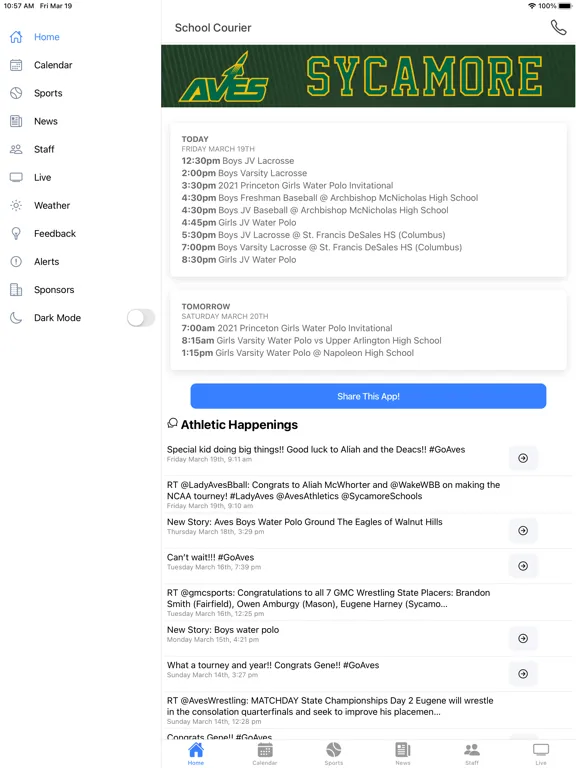Switch to Staff tab in bottom bar
Image resolution: width=576 pixels, height=768 pixels.
pos(472,753)
